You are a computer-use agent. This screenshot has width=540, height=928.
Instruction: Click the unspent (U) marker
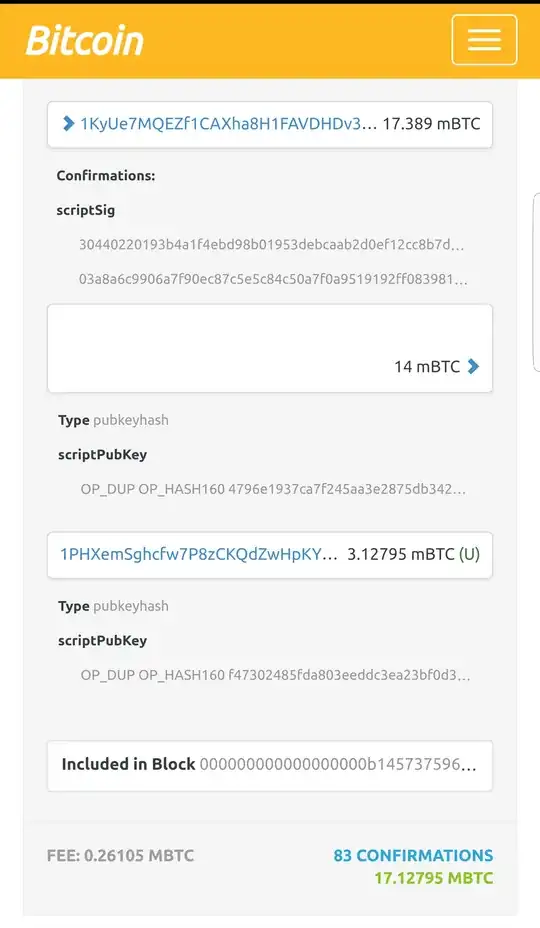click(x=469, y=554)
